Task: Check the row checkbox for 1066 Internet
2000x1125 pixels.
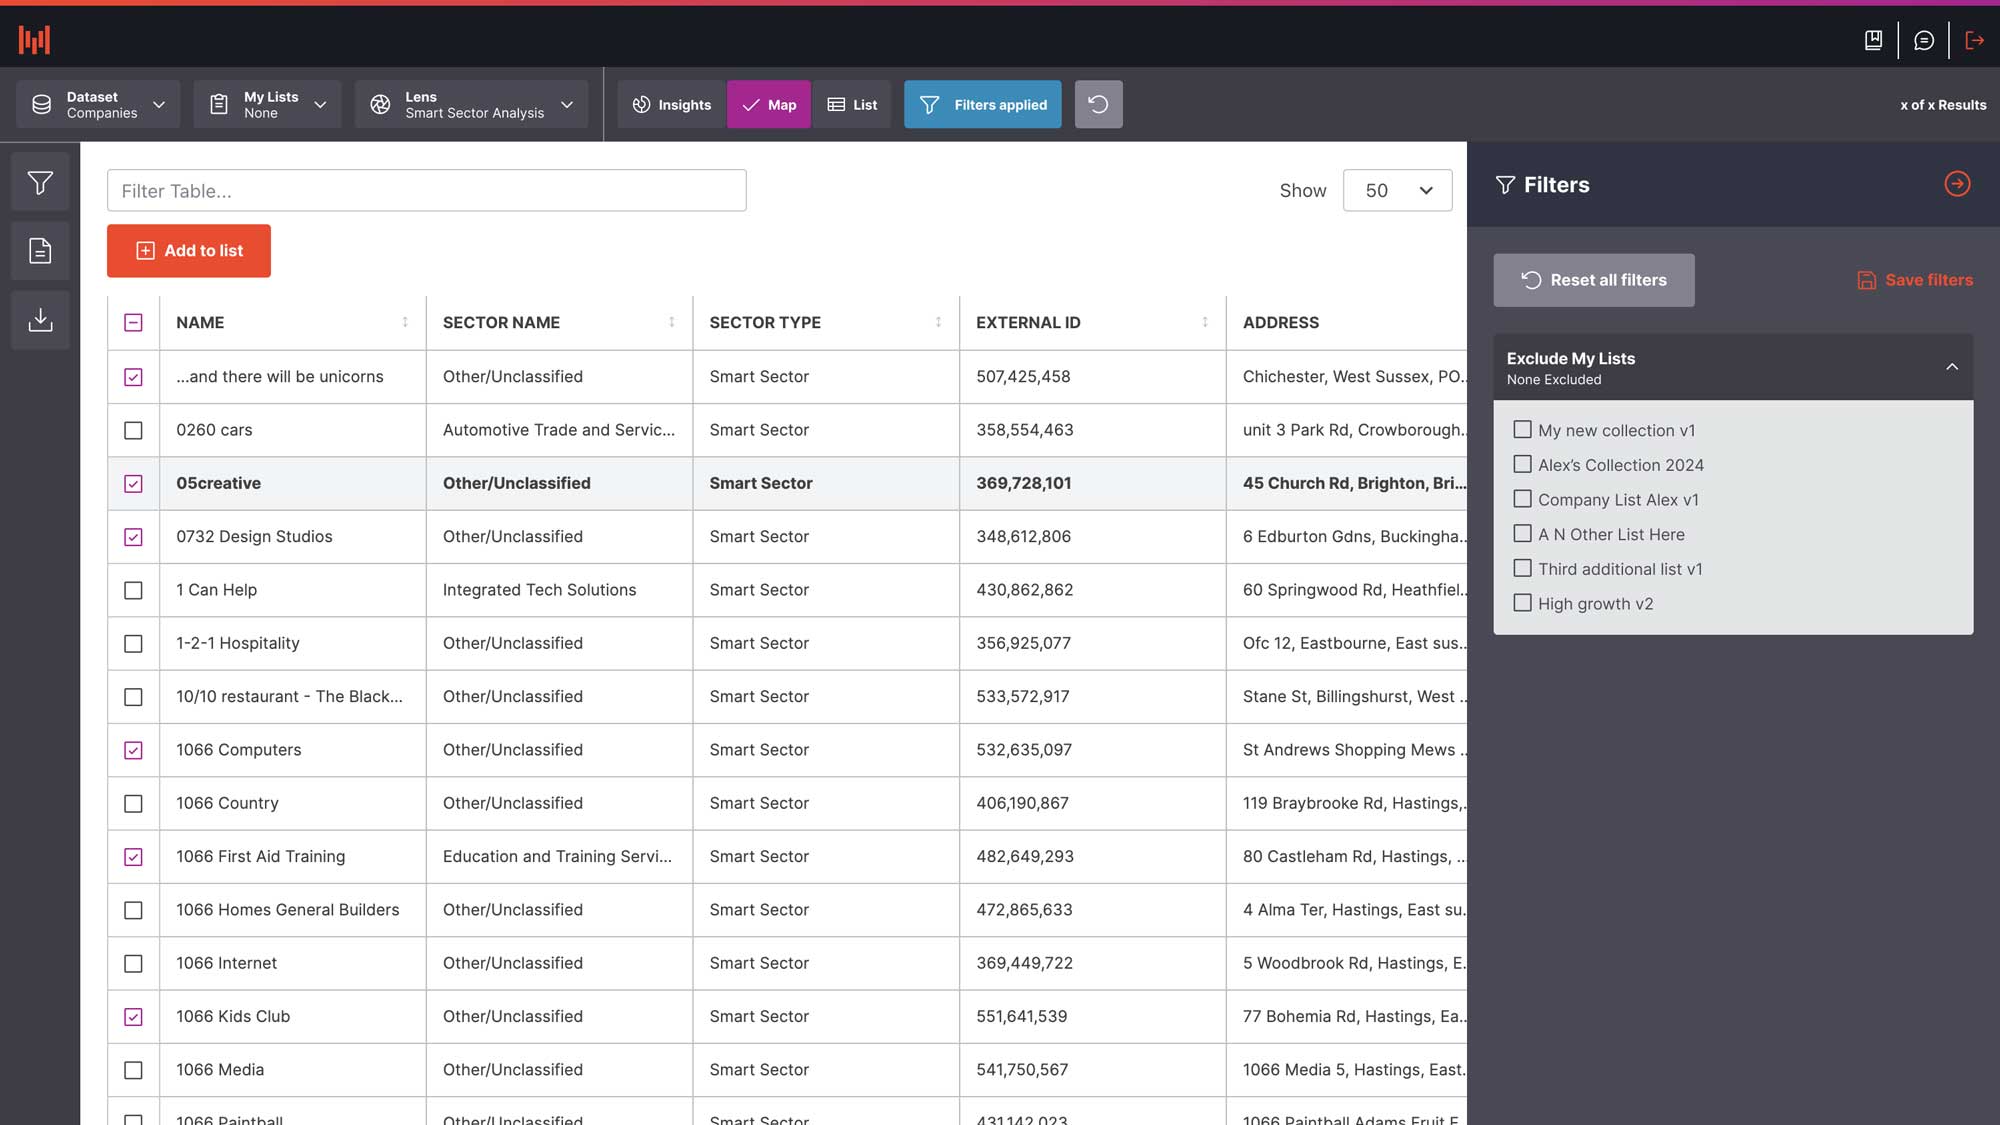Action: (x=133, y=963)
